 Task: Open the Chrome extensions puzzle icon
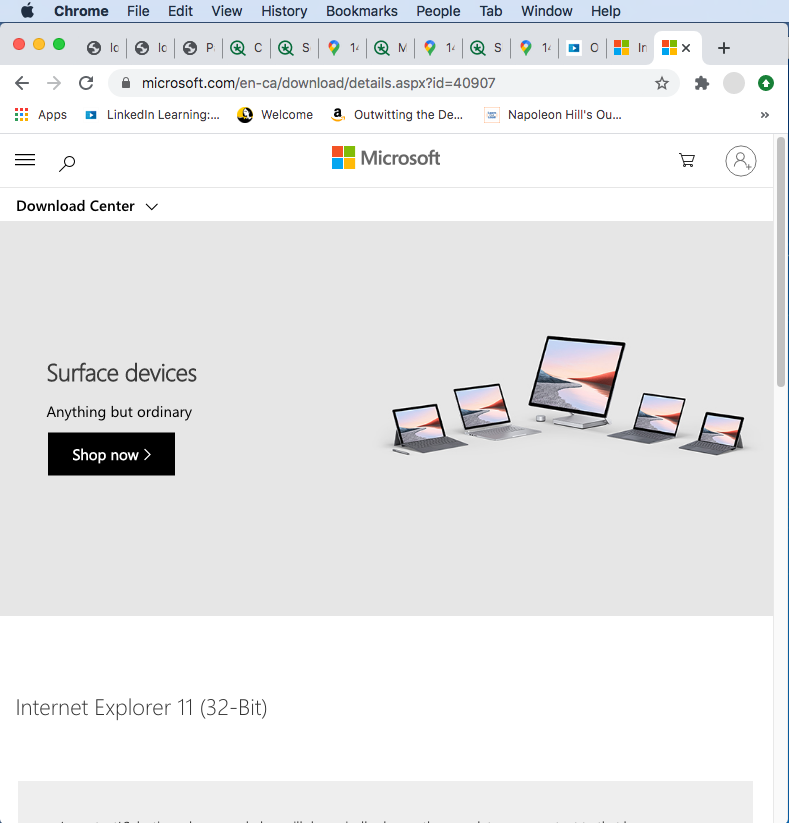[x=702, y=83]
